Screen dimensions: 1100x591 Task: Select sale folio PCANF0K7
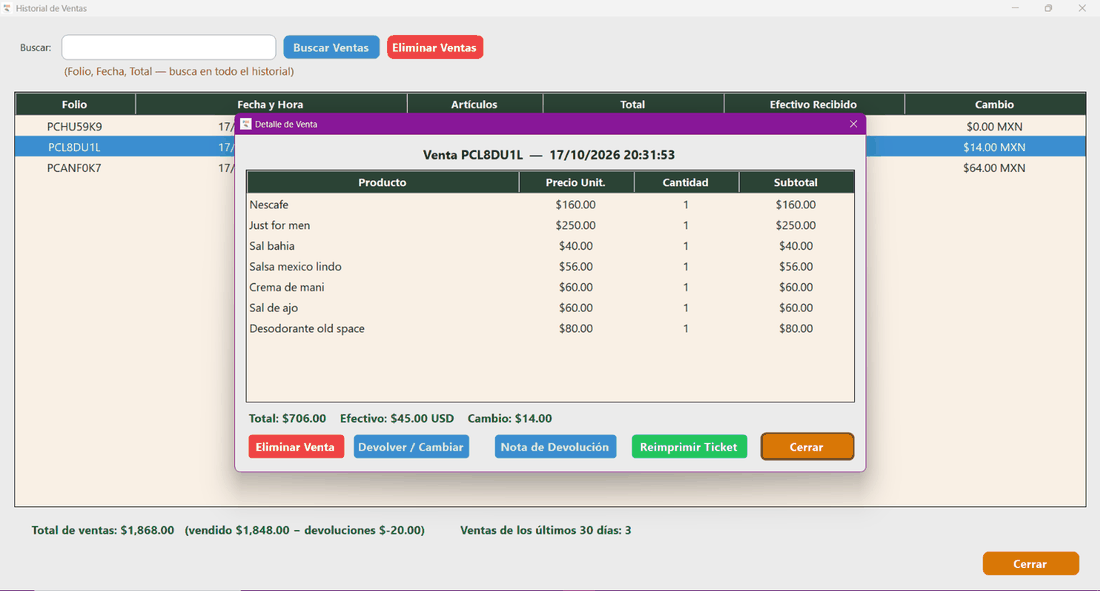[74, 168]
